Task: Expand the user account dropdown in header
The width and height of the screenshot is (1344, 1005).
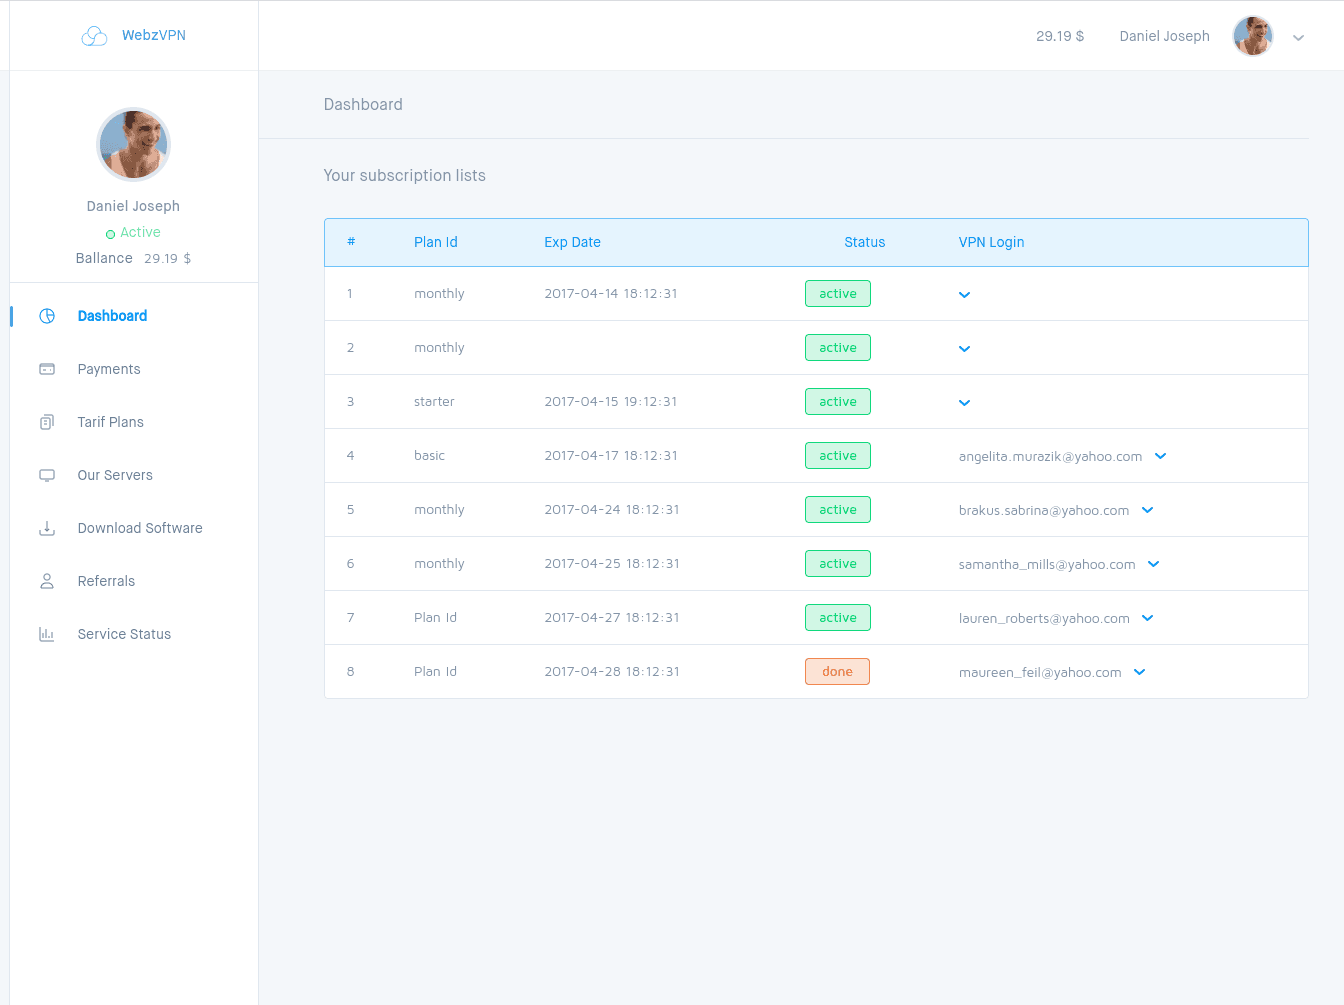Action: point(1298,38)
